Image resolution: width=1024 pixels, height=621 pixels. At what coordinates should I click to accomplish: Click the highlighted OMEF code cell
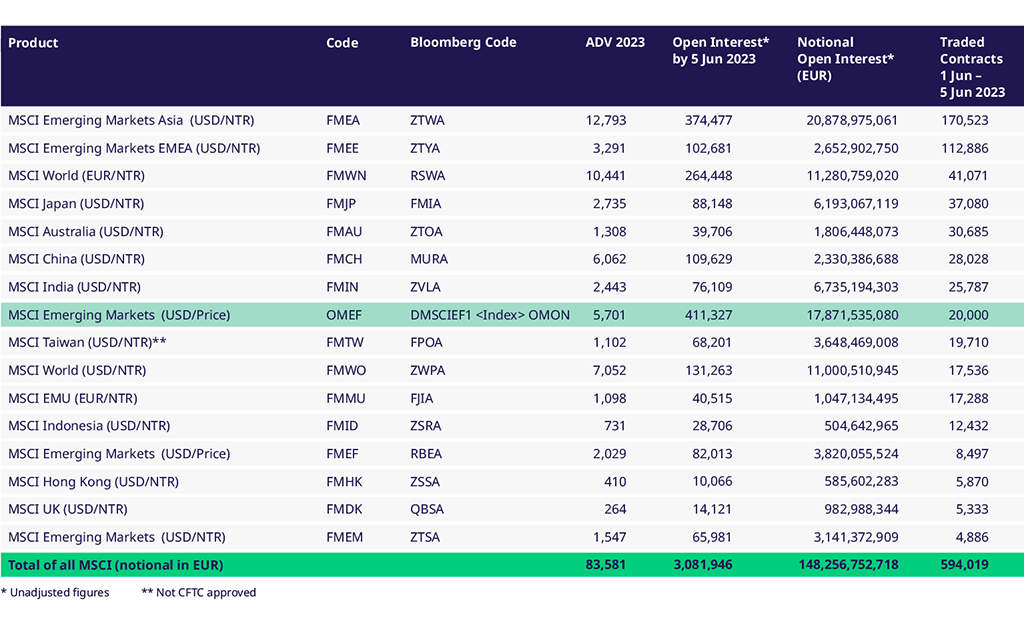(x=344, y=315)
